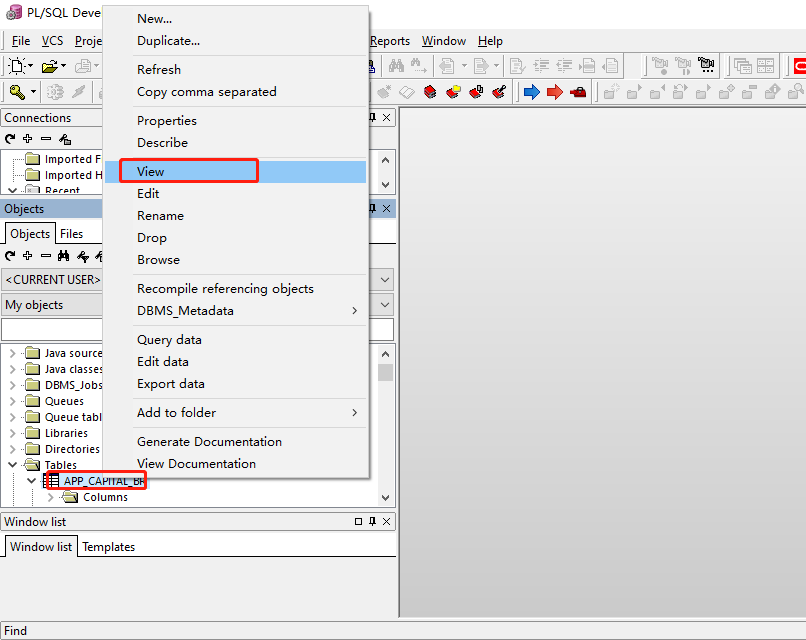
Task: Expand the Queues folder
Action: 13,401
